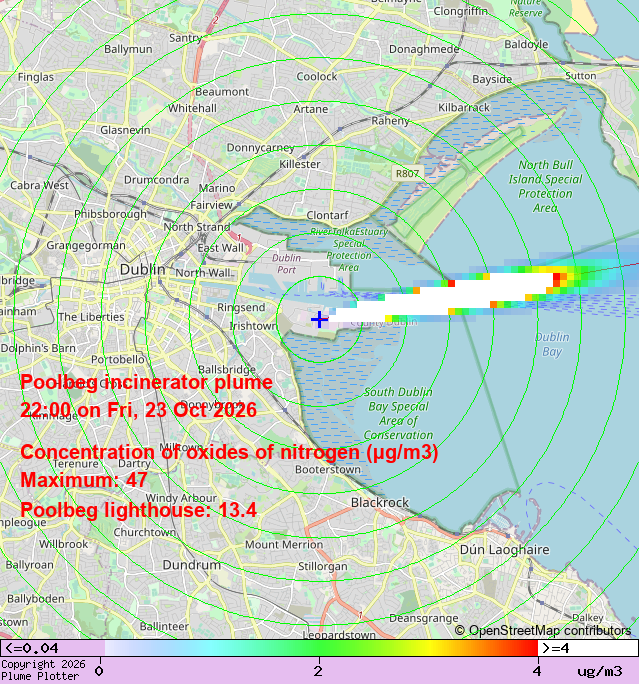Click the 'Artane' label
639x684 pixels.
pyautogui.click(x=311, y=109)
